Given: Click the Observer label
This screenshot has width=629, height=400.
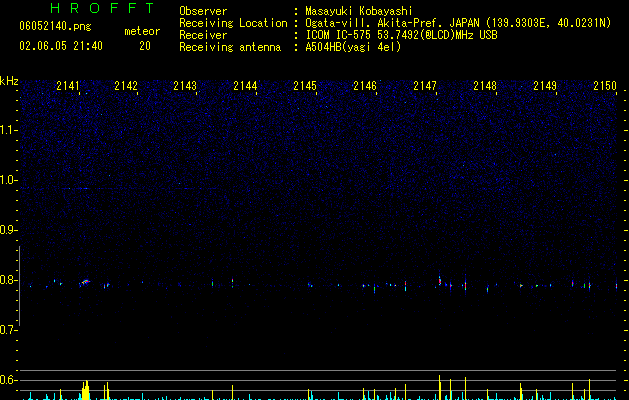Looking at the screenshot, I should pyautogui.click(x=203, y=11).
